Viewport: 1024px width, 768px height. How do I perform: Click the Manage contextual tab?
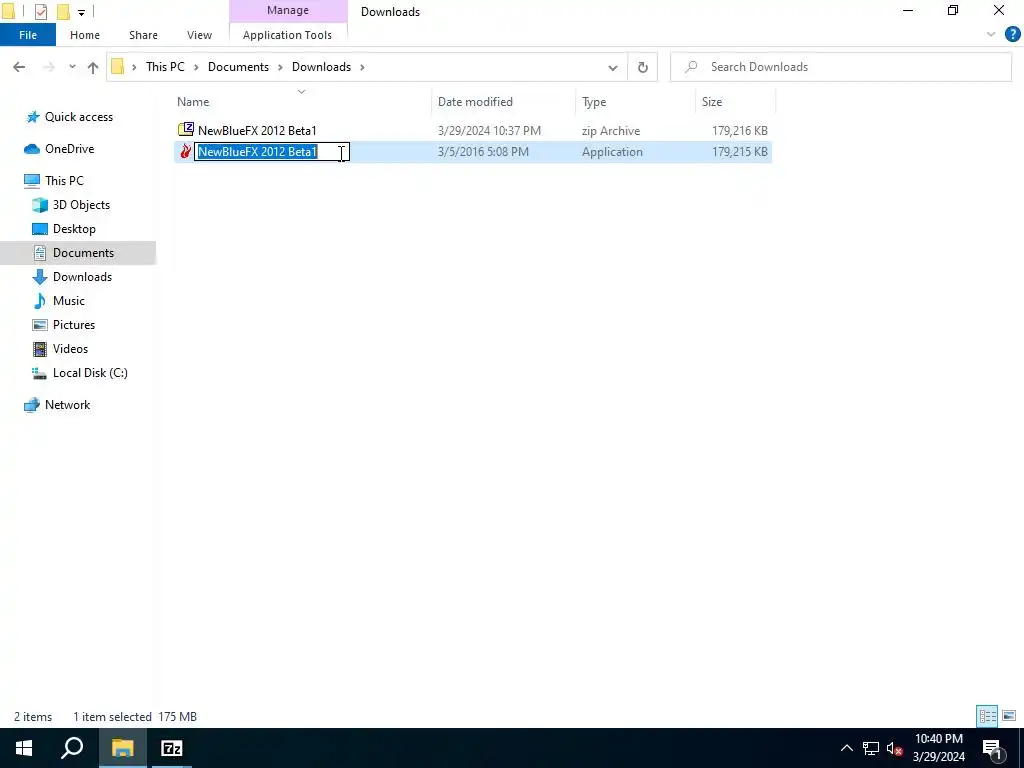click(x=288, y=10)
